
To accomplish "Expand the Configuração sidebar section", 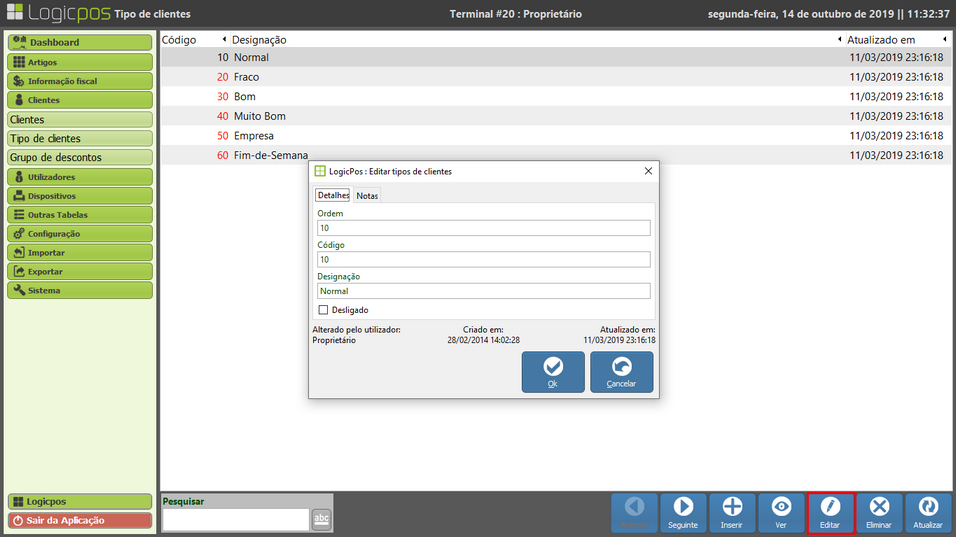I will 80,234.
